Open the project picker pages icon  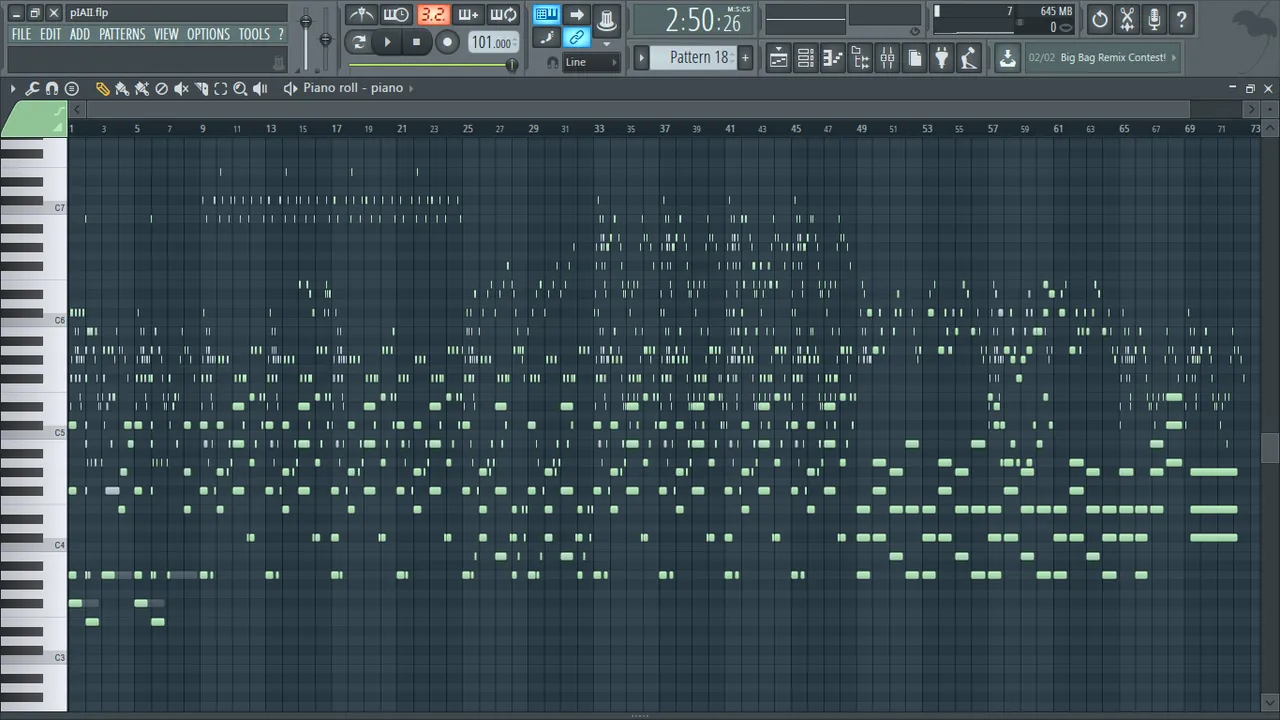914,58
